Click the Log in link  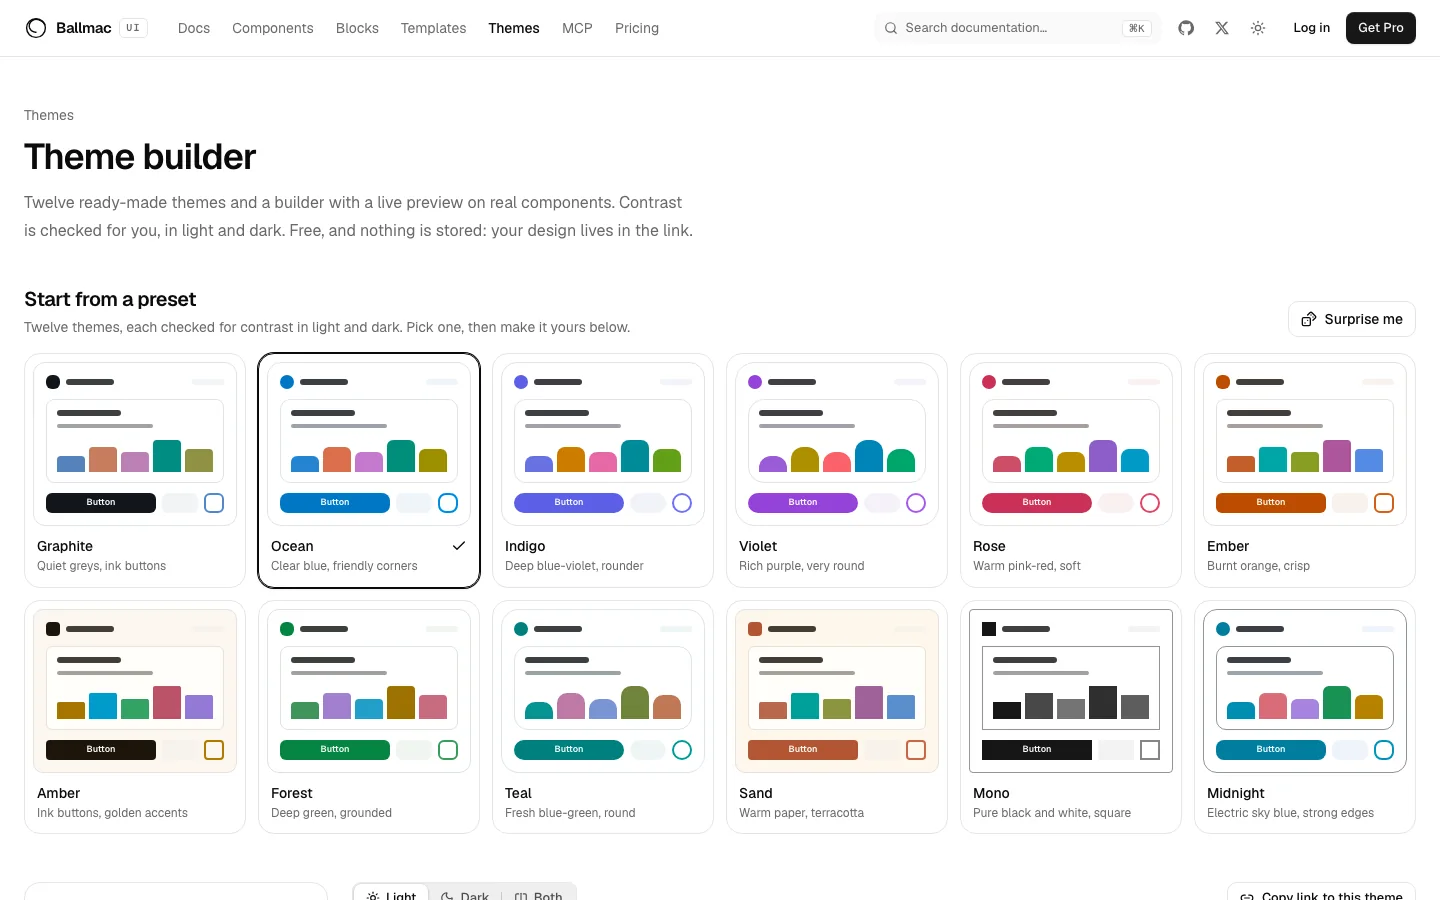1311,28
